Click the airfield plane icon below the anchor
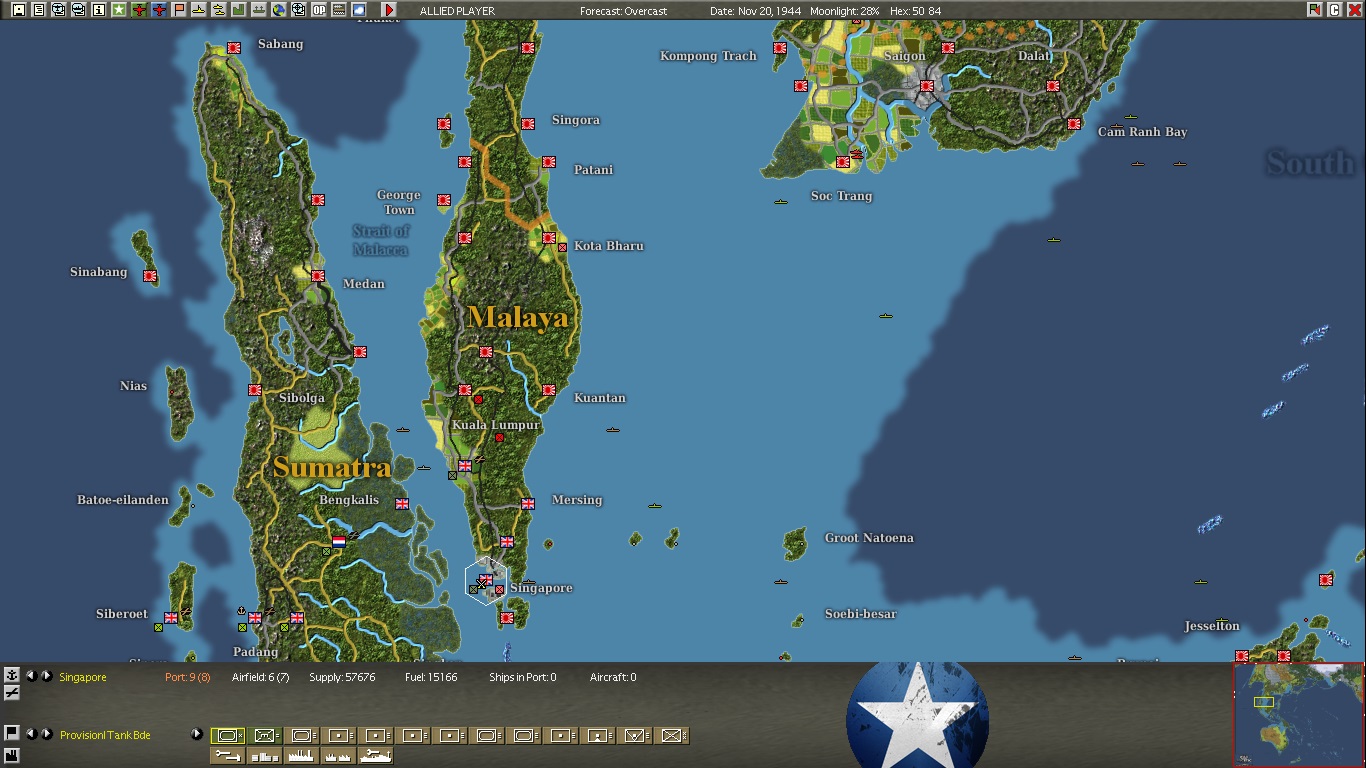The image size is (1366, 768). click(12, 692)
